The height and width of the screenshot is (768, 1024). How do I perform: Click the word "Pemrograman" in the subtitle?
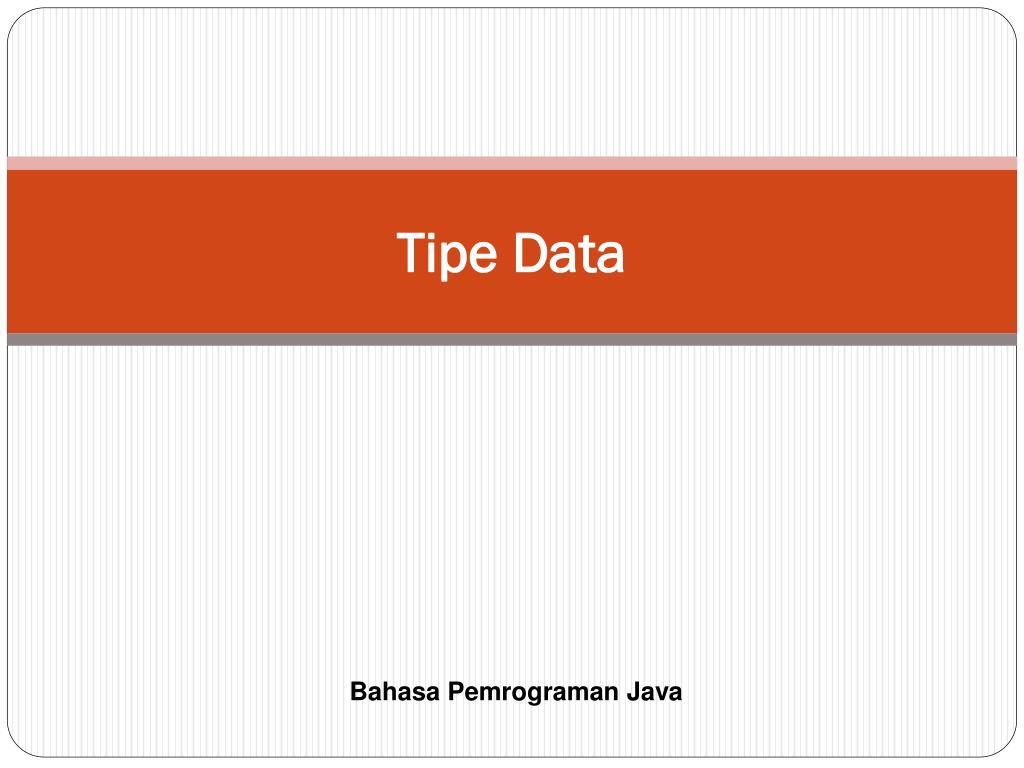click(x=533, y=692)
